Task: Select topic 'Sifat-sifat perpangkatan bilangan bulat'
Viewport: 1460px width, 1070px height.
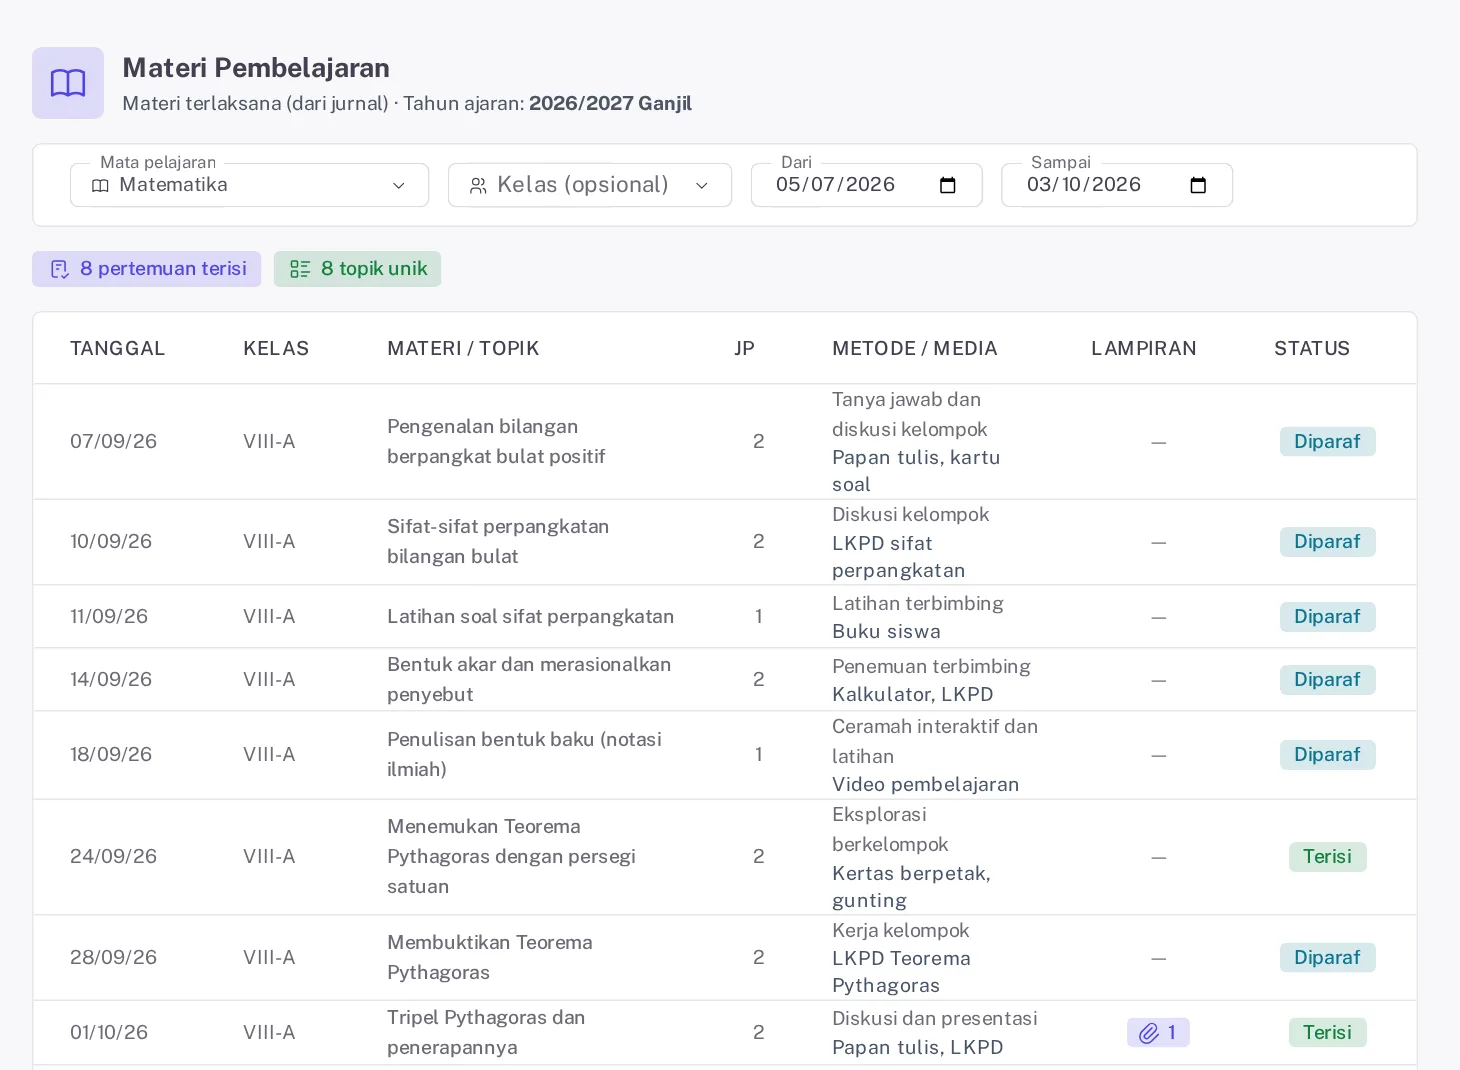Action: tap(498, 542)
